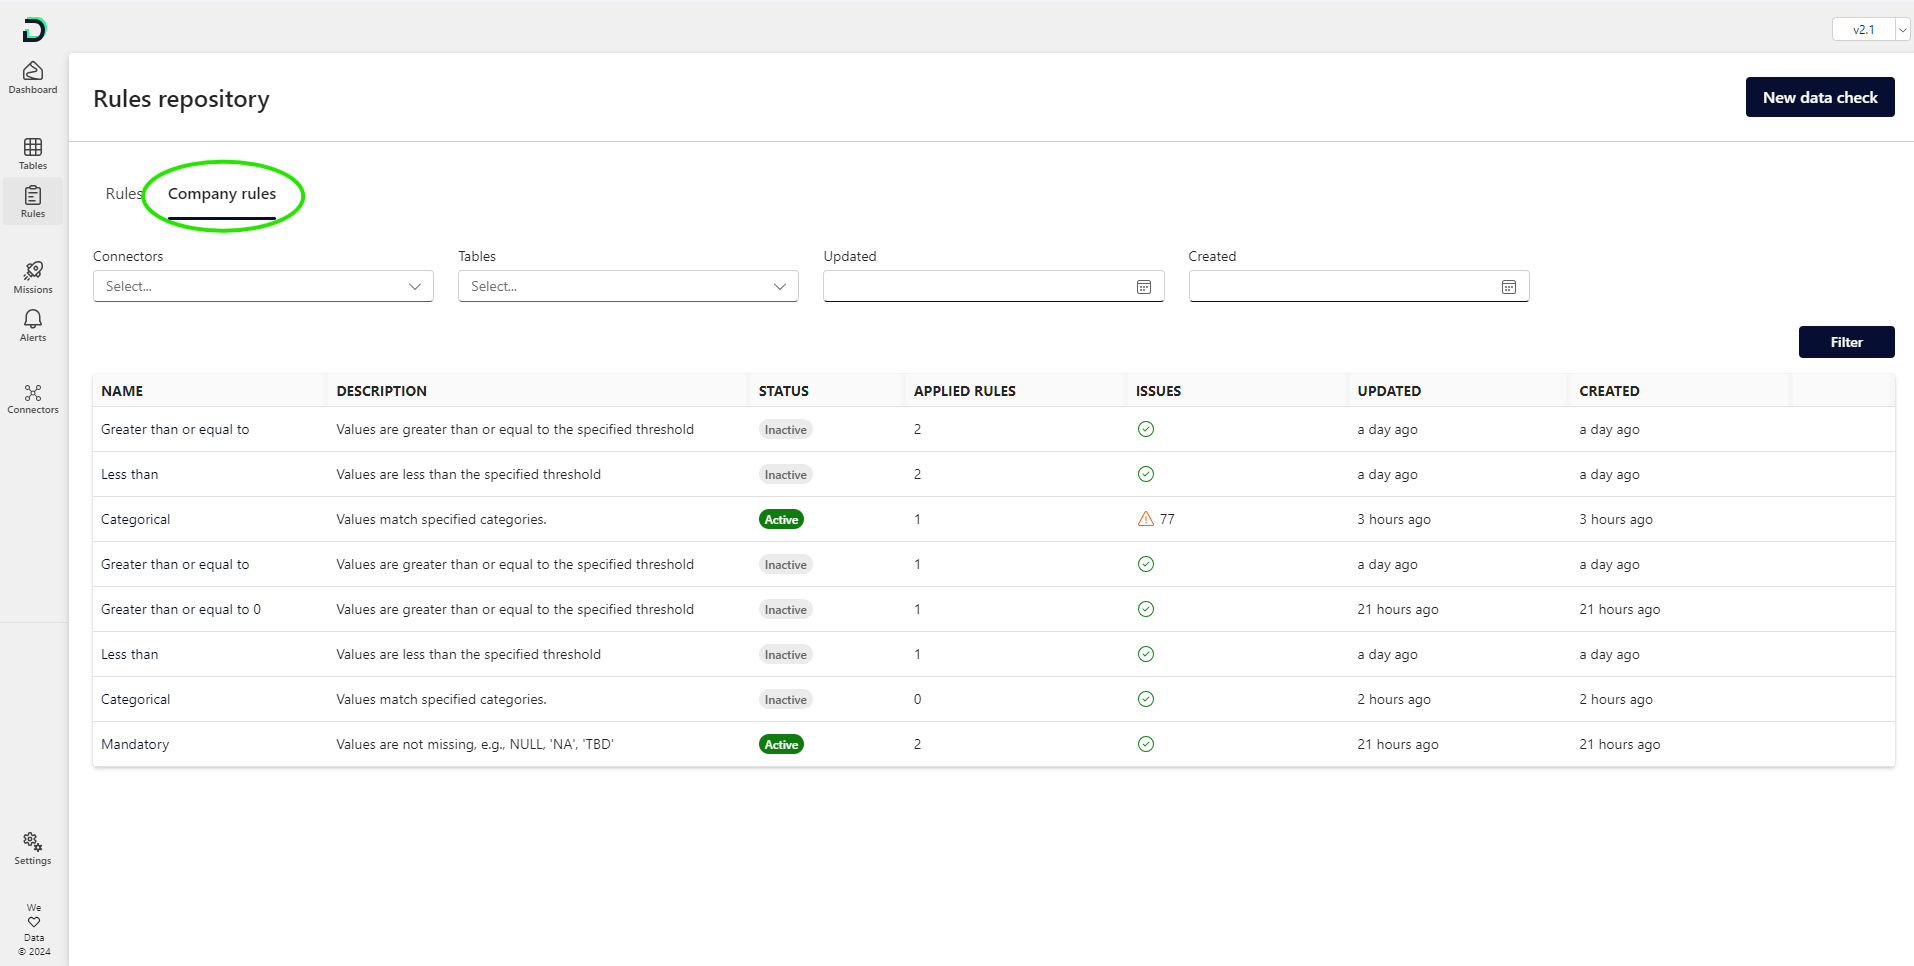Click the Filter button

(1846, 342)
